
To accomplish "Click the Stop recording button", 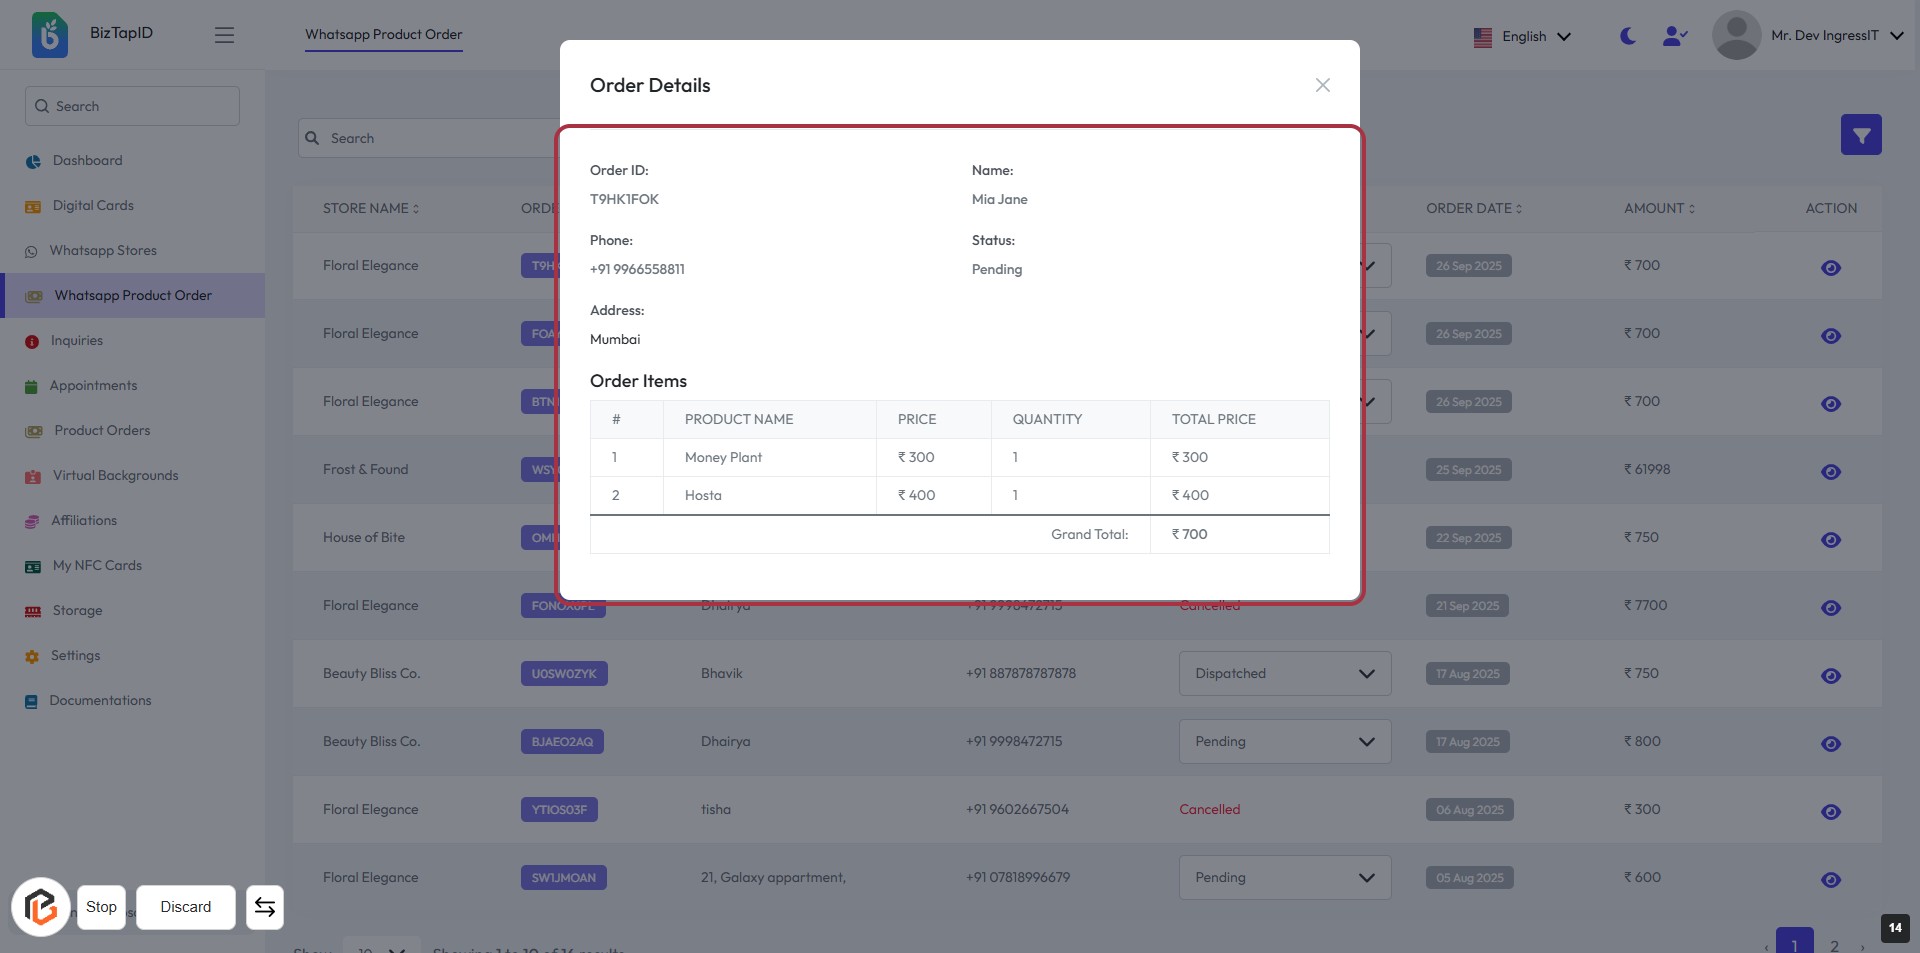I will coord(101,907).
